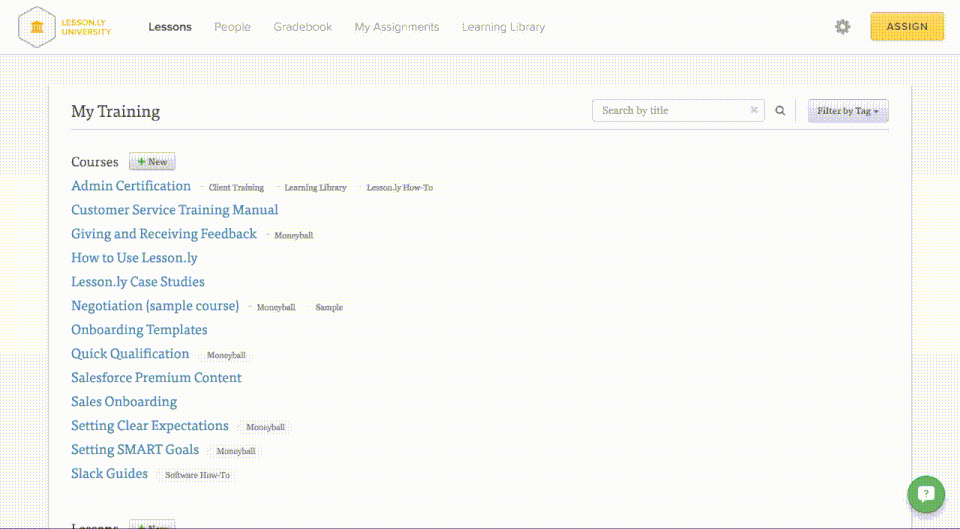Clear the search field with the x icon

[754, 110]
